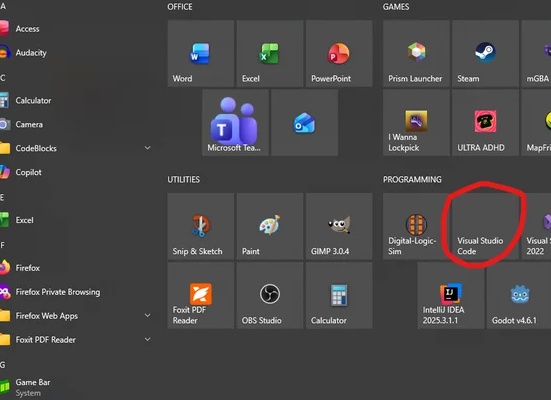Open Calculator tile in Utilities group
Image resolution: width=551 pixels, height=400 pixels.
[339, 296]
